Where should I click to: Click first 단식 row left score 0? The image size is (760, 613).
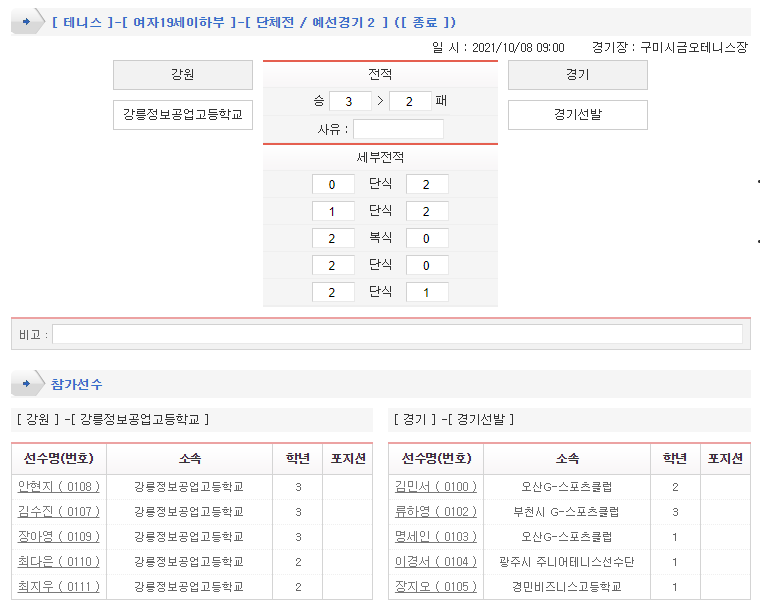(x=333, y=184)
